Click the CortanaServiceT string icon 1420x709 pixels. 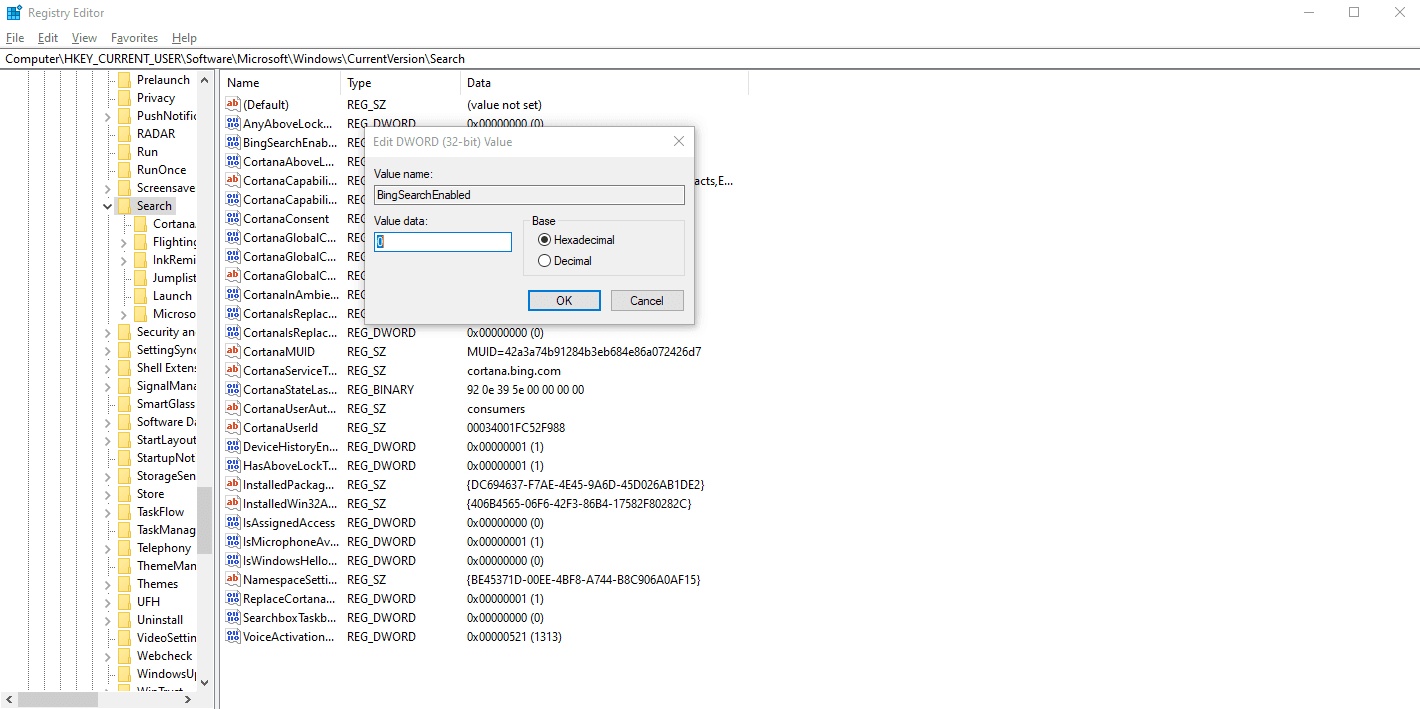click(x=231, y=370)
